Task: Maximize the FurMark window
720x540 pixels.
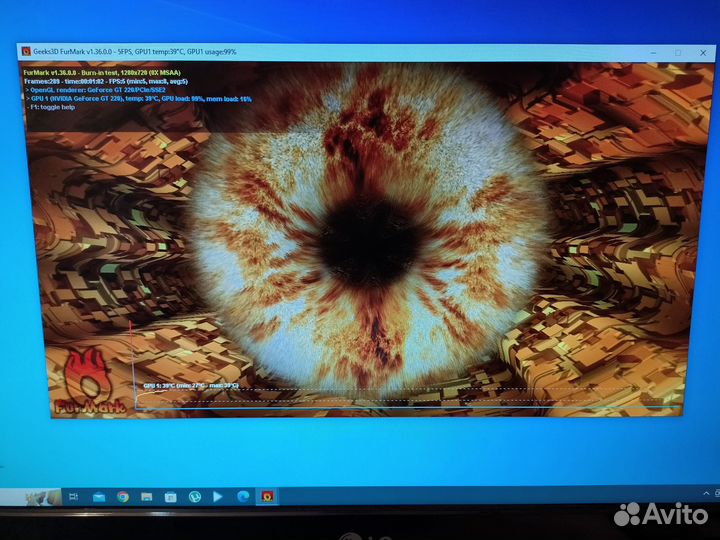Action: [x=677, y=52]
